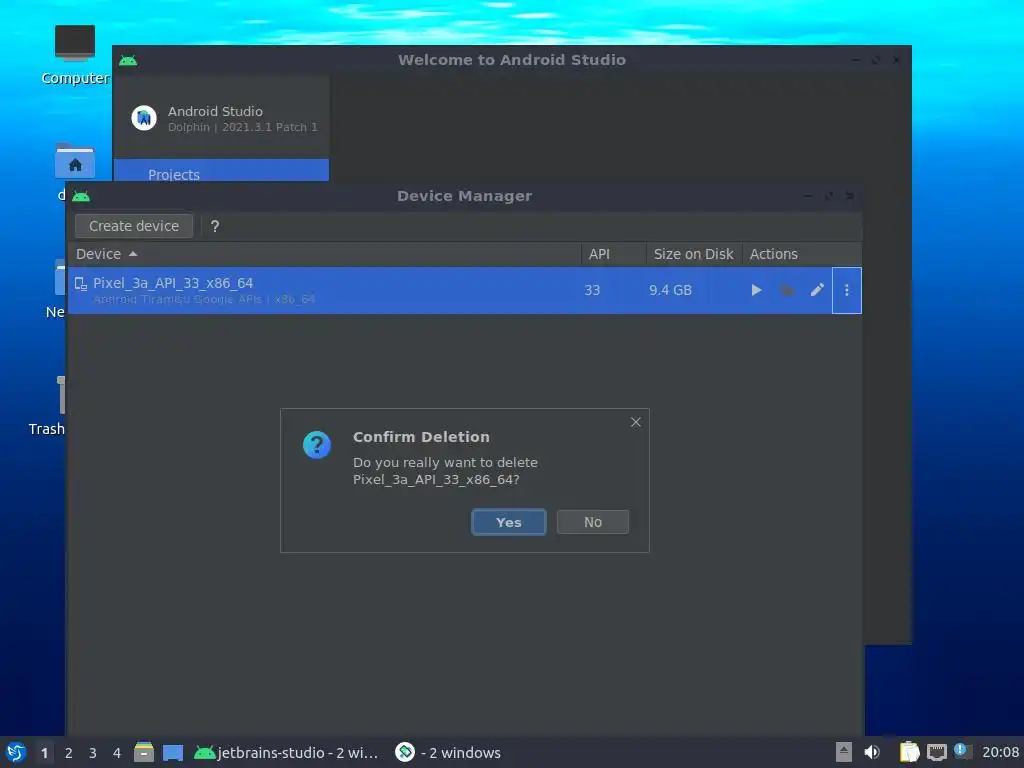
Task: Click the 9.4 GB size cell
Action: coord(670,290)
